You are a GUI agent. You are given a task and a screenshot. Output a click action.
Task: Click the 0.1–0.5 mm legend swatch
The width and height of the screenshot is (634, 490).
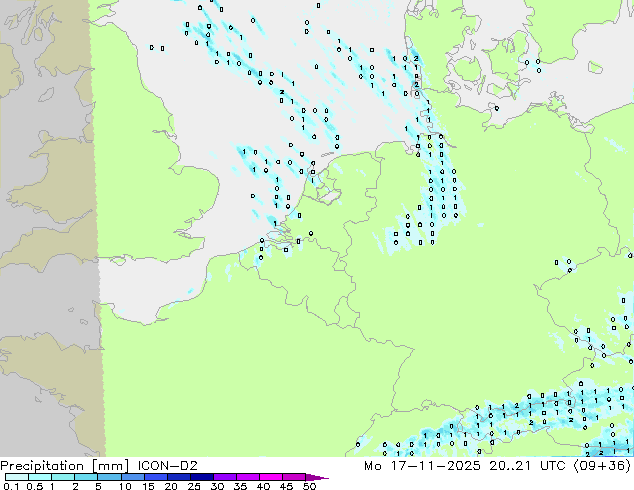17,477
